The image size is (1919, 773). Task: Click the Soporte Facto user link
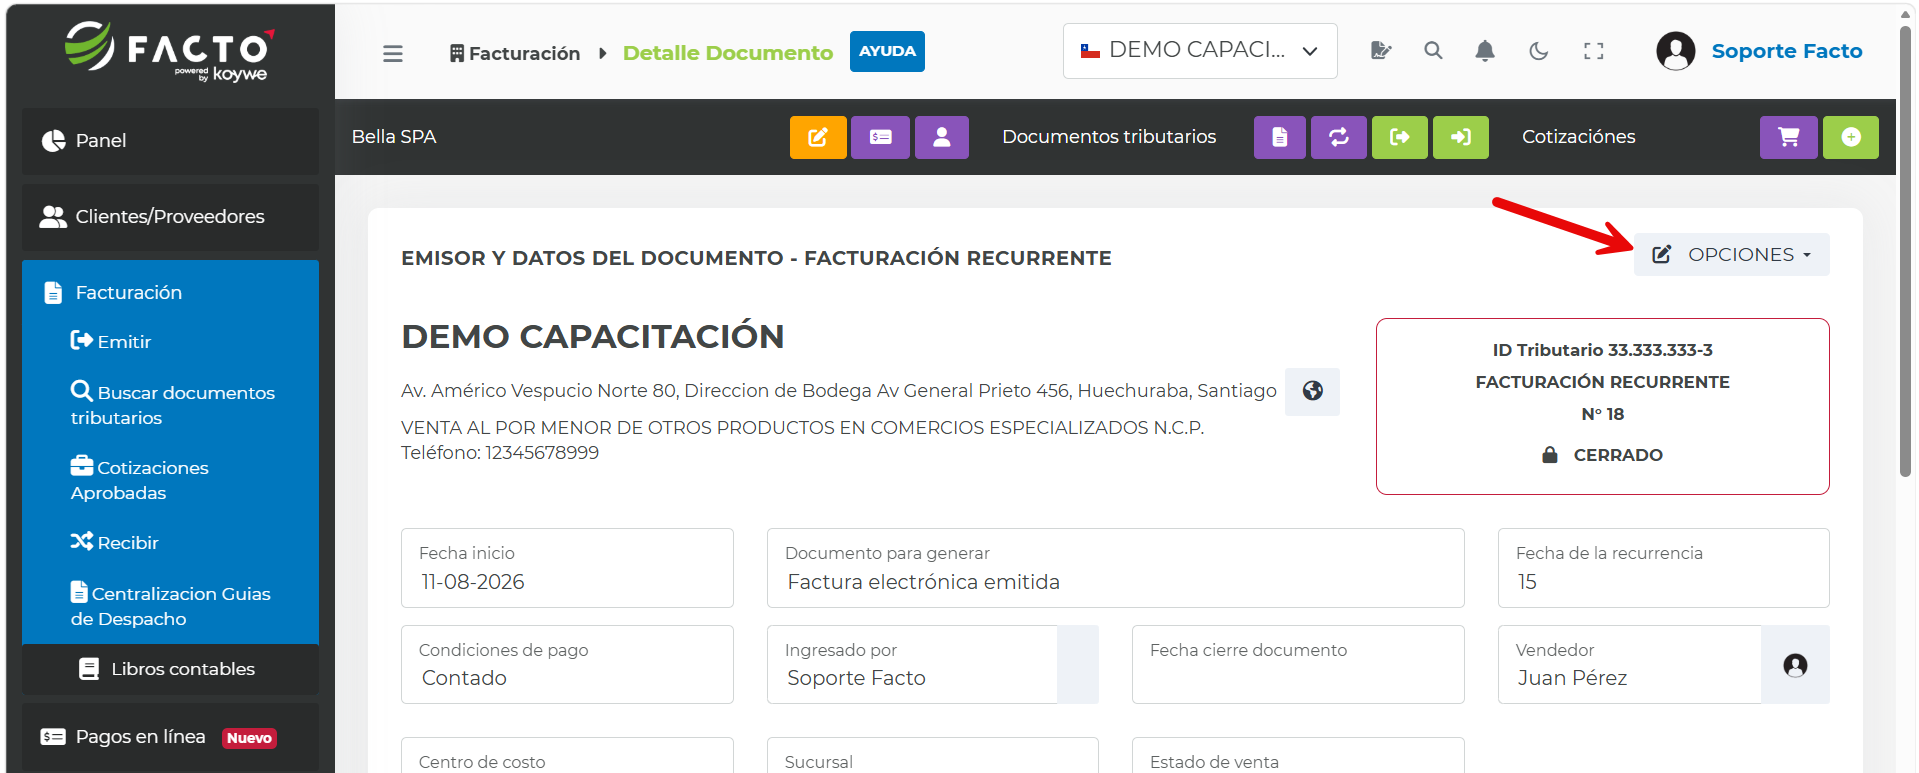pyautogui.click(x=1787, y=51)
